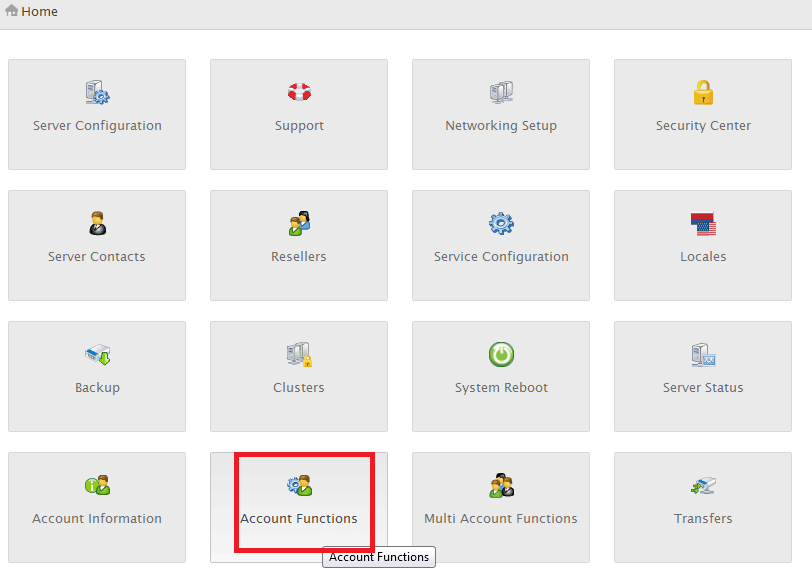Screen dimensions: 812x569
Task: Open the Server Status monitor icon
Action: click(703, 355)
